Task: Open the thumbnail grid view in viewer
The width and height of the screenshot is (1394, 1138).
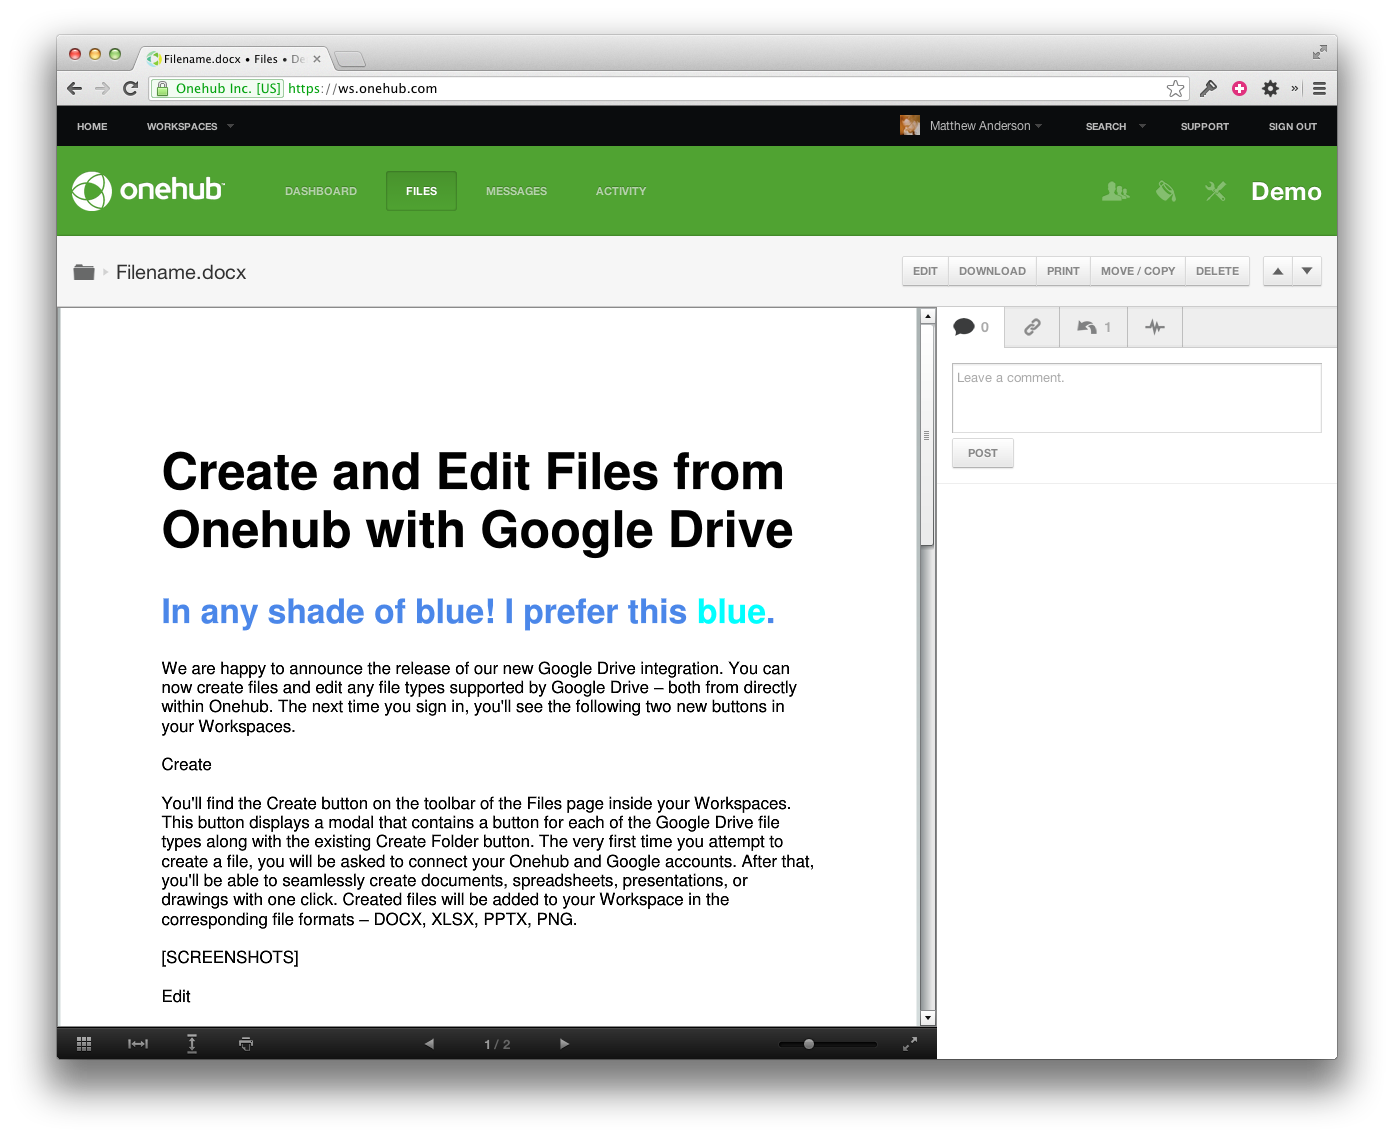Action: [x=84, y=1044]
